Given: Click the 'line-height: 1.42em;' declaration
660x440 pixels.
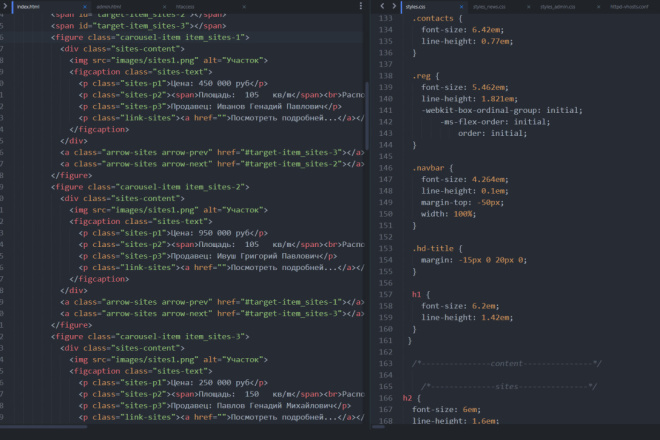Looking at the screenshot, I should [x=467, y=317].
